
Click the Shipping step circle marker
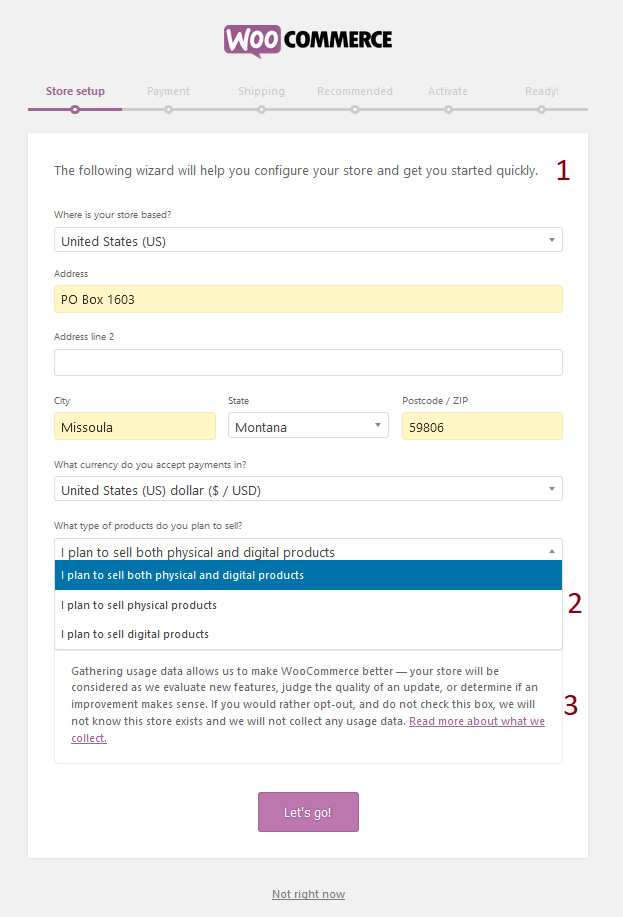click(x=261, y=109)
